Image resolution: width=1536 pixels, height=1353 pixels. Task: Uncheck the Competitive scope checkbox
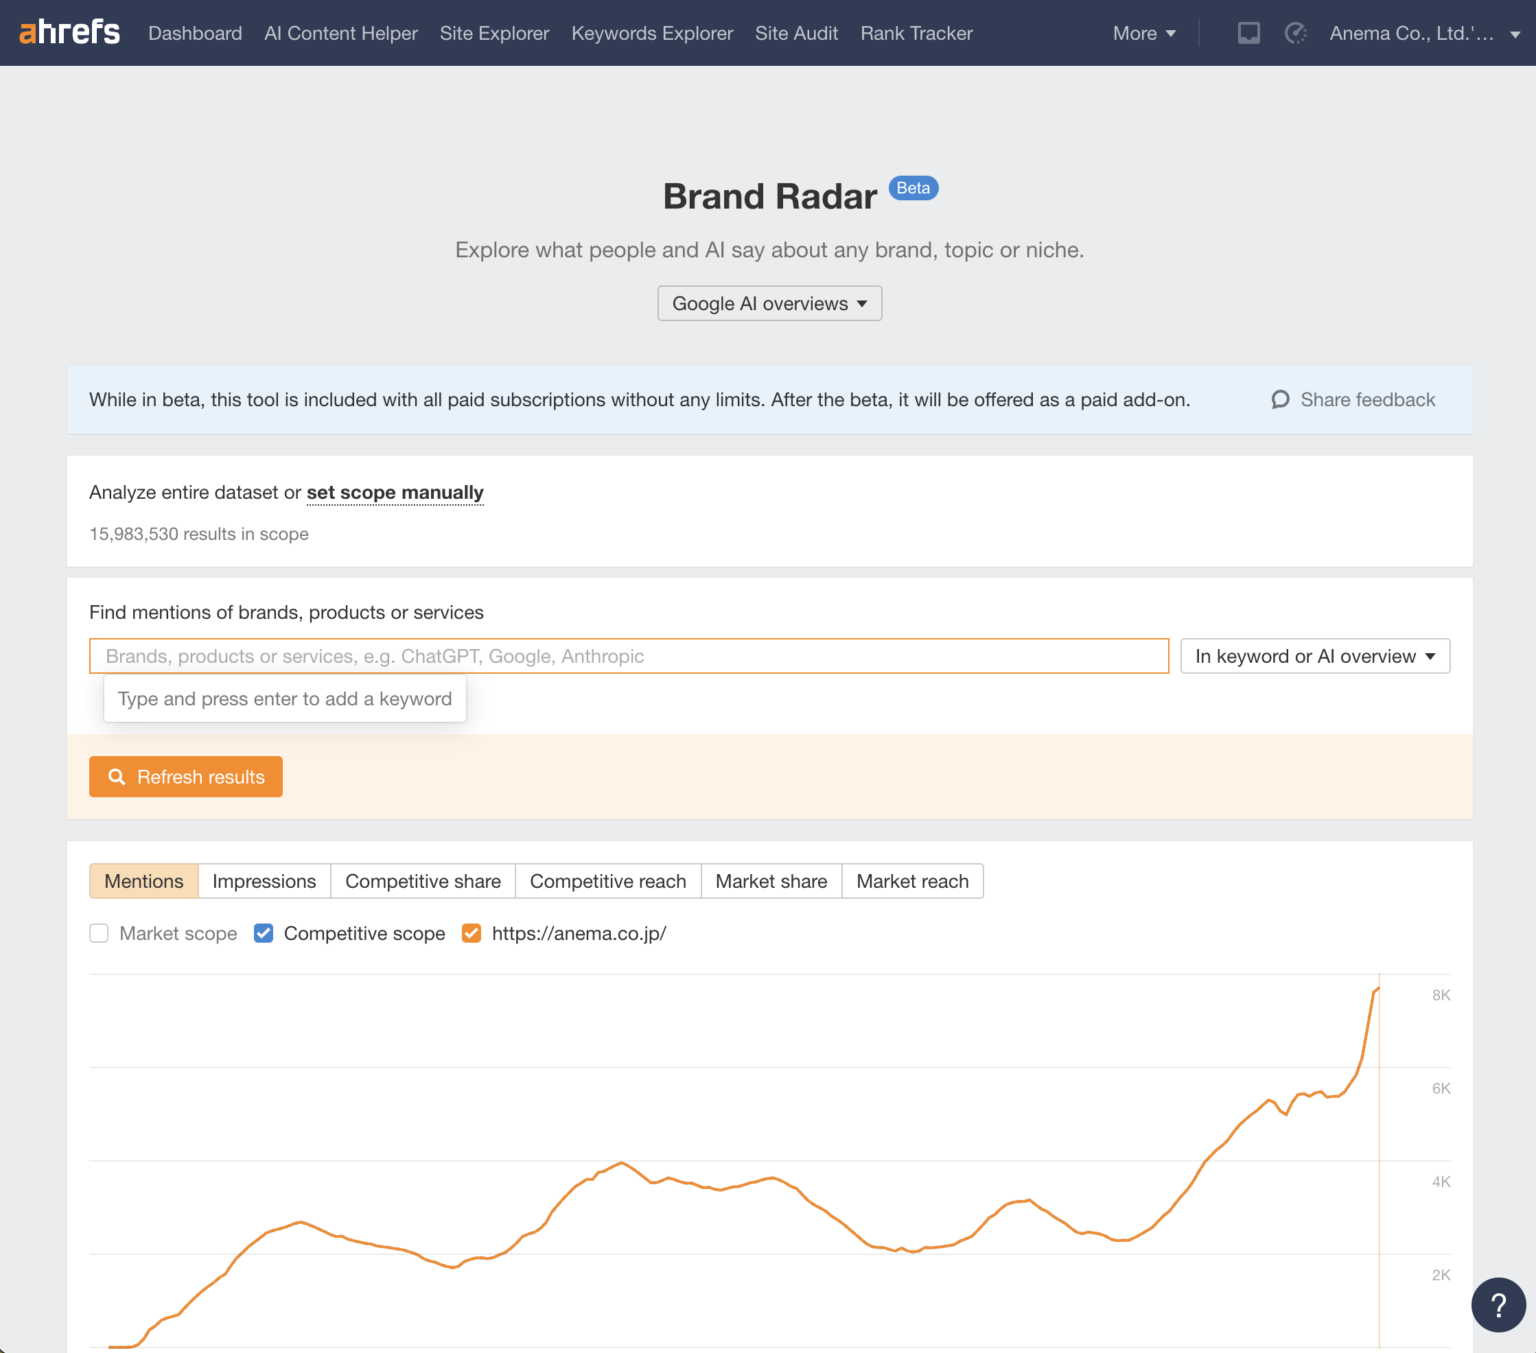264,933
